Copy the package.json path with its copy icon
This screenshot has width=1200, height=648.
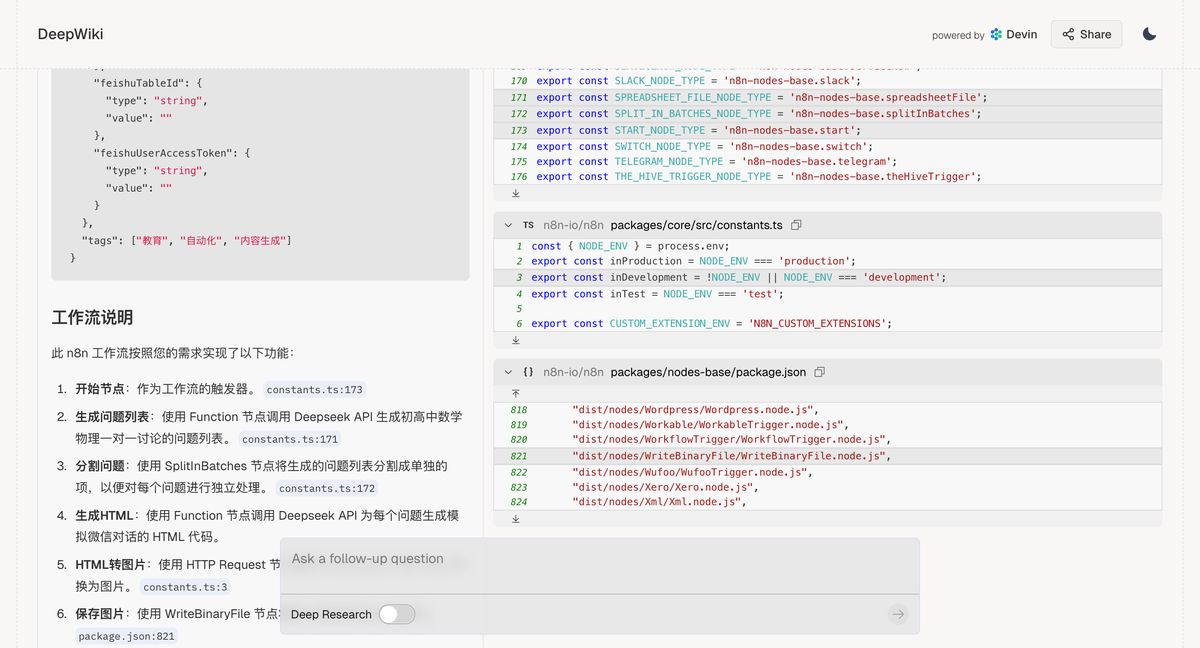click(819, 371)
